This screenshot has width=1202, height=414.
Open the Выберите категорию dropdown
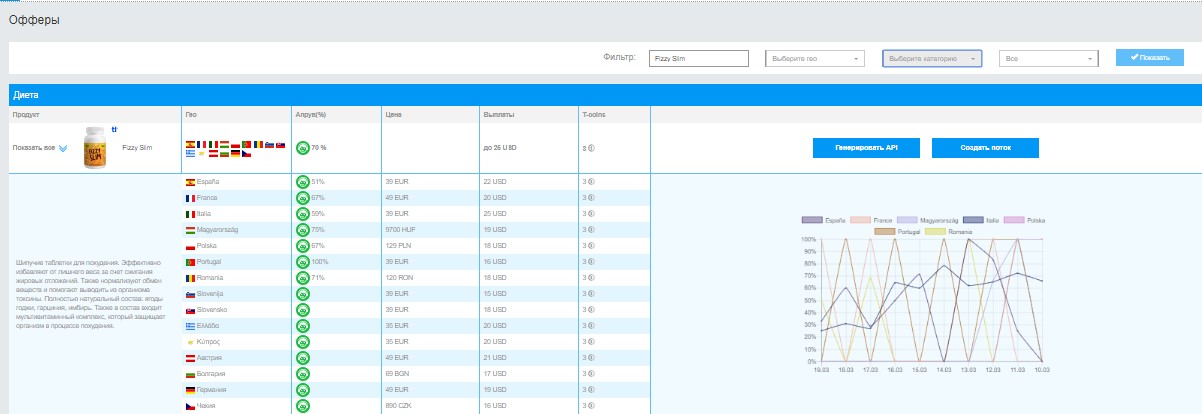(x=932, y=59)
